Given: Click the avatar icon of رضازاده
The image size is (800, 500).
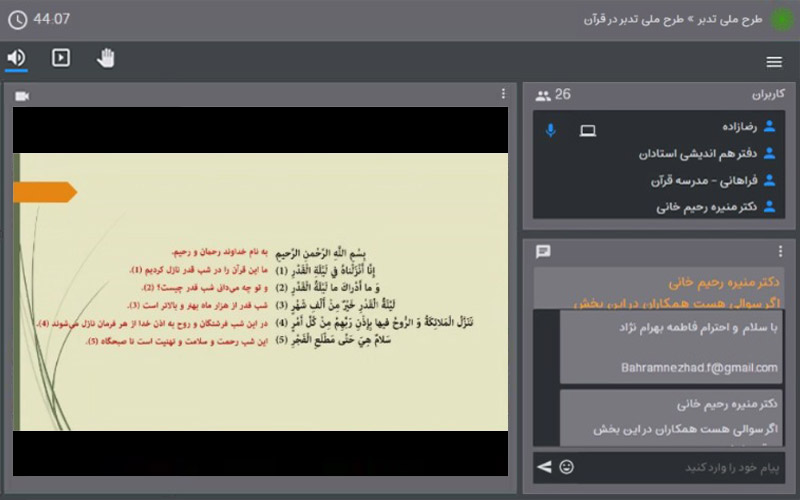Looking at the screenshot, I should click(769, 127).
